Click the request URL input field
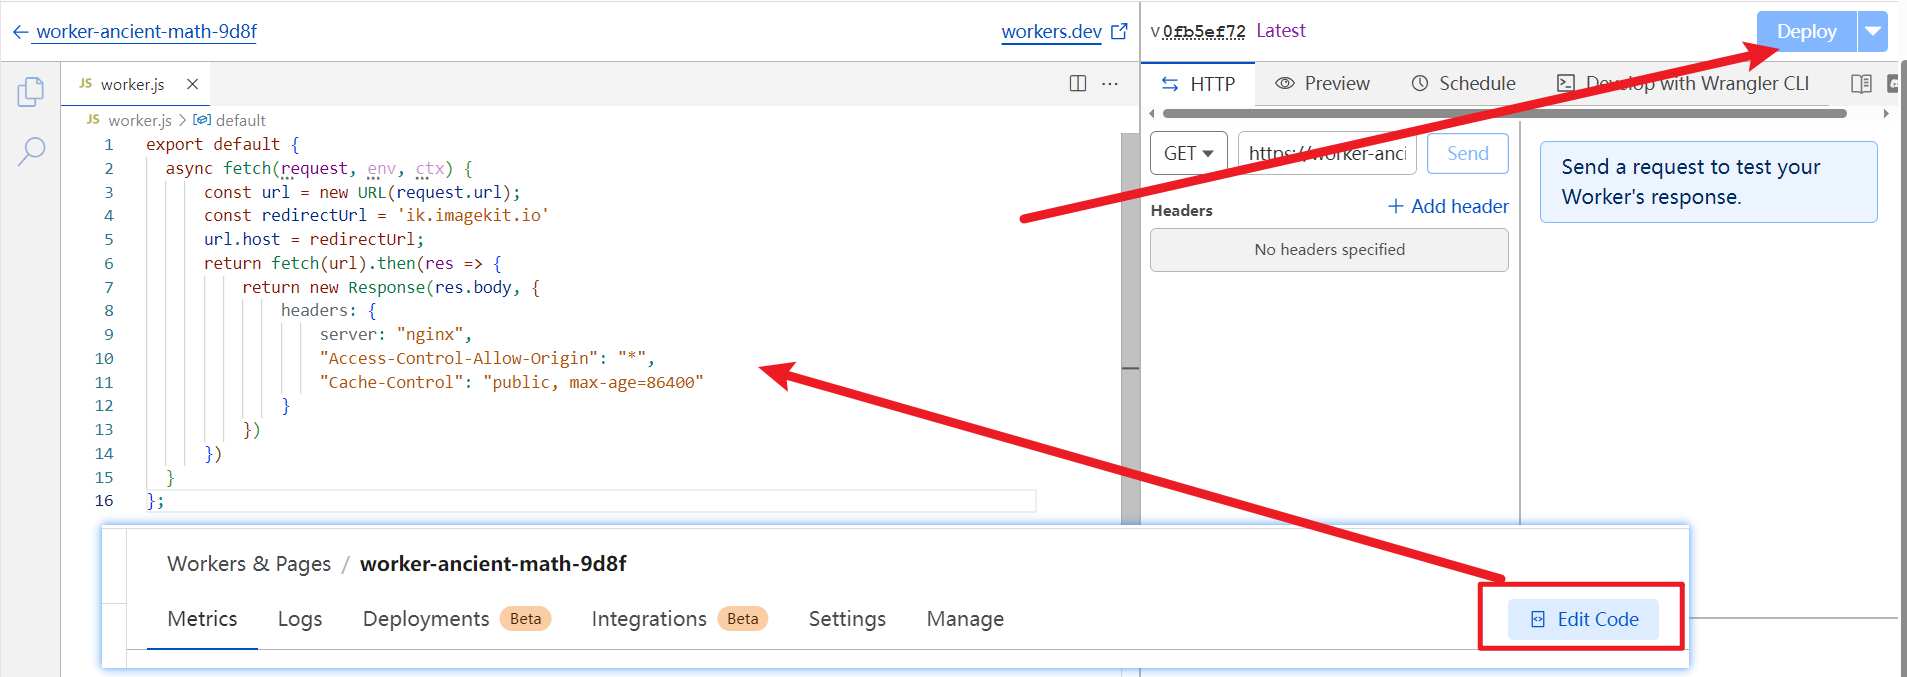This screenshot has height=677, width=1907. [x=1327, y=154]
